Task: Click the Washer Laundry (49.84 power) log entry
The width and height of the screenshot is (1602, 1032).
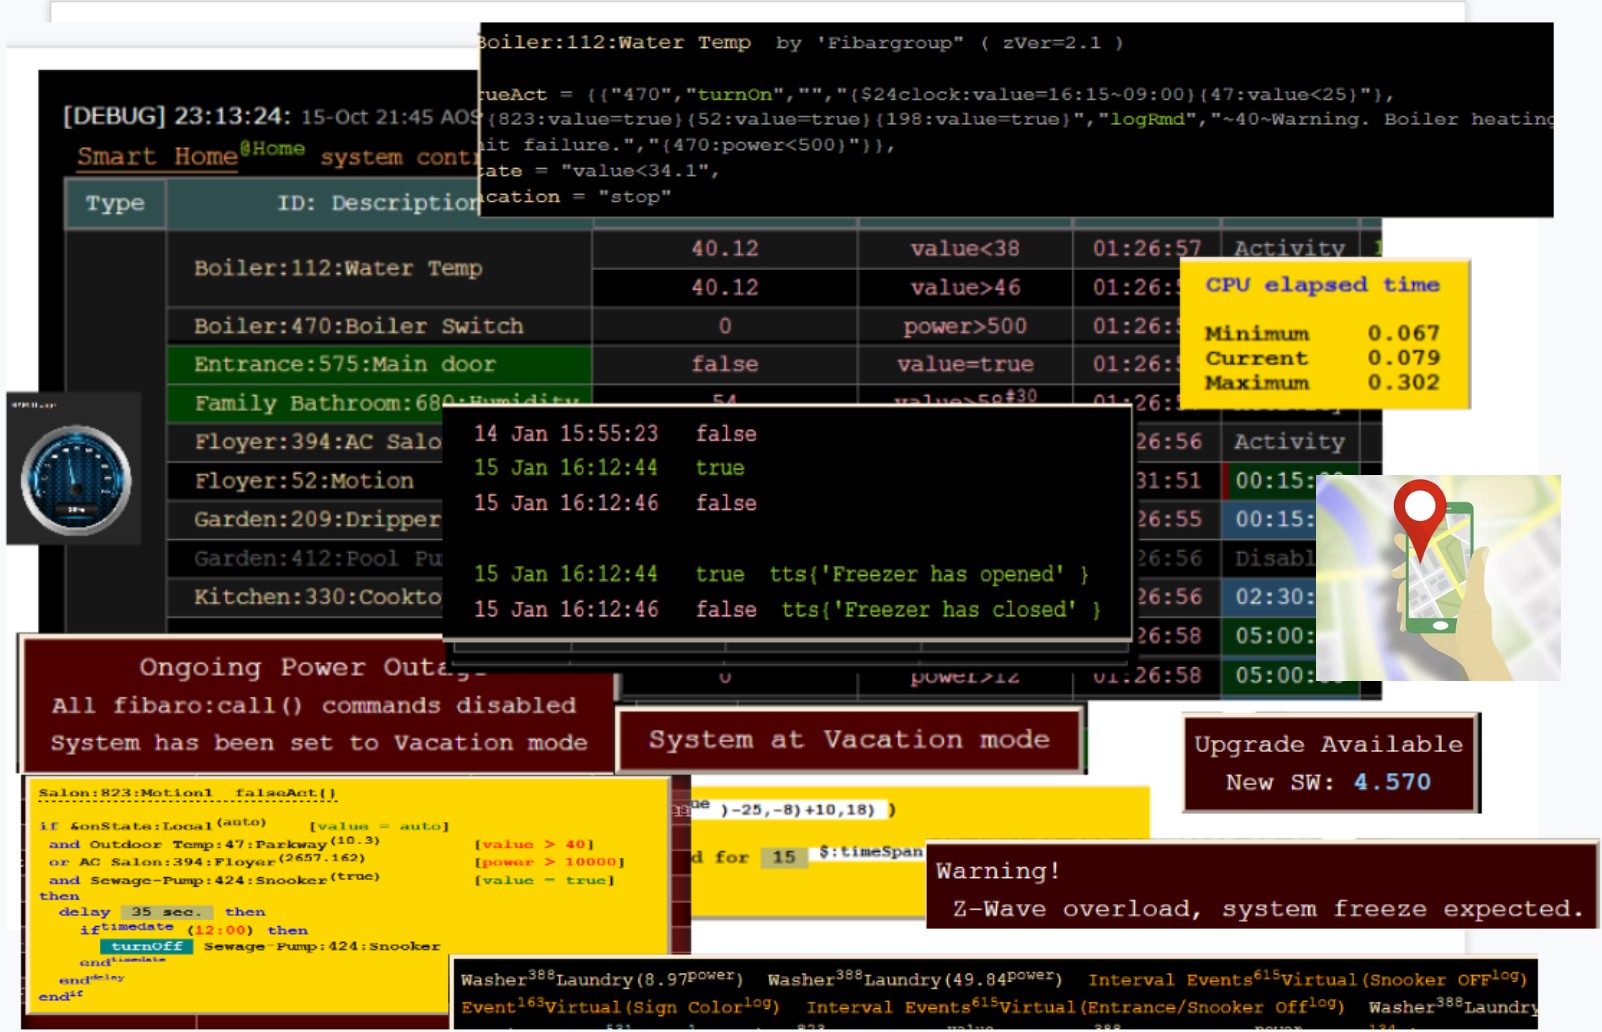Action: 914,979
